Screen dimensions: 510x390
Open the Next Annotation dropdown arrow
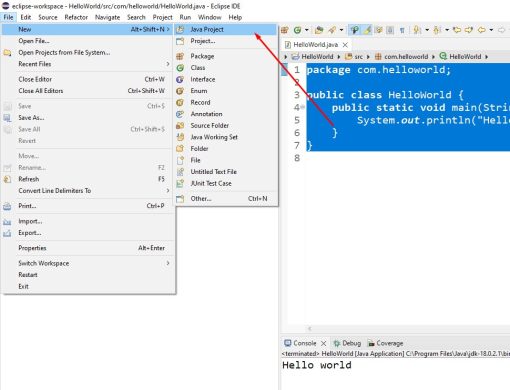(427, 30)
